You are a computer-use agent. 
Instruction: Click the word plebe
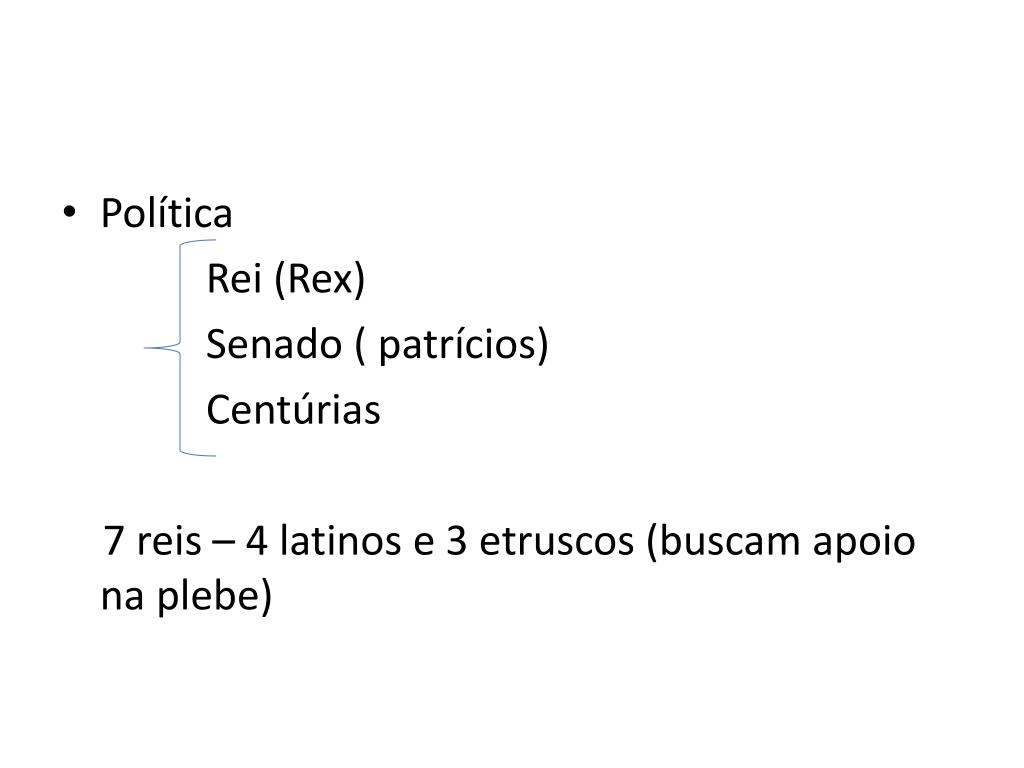215,596
